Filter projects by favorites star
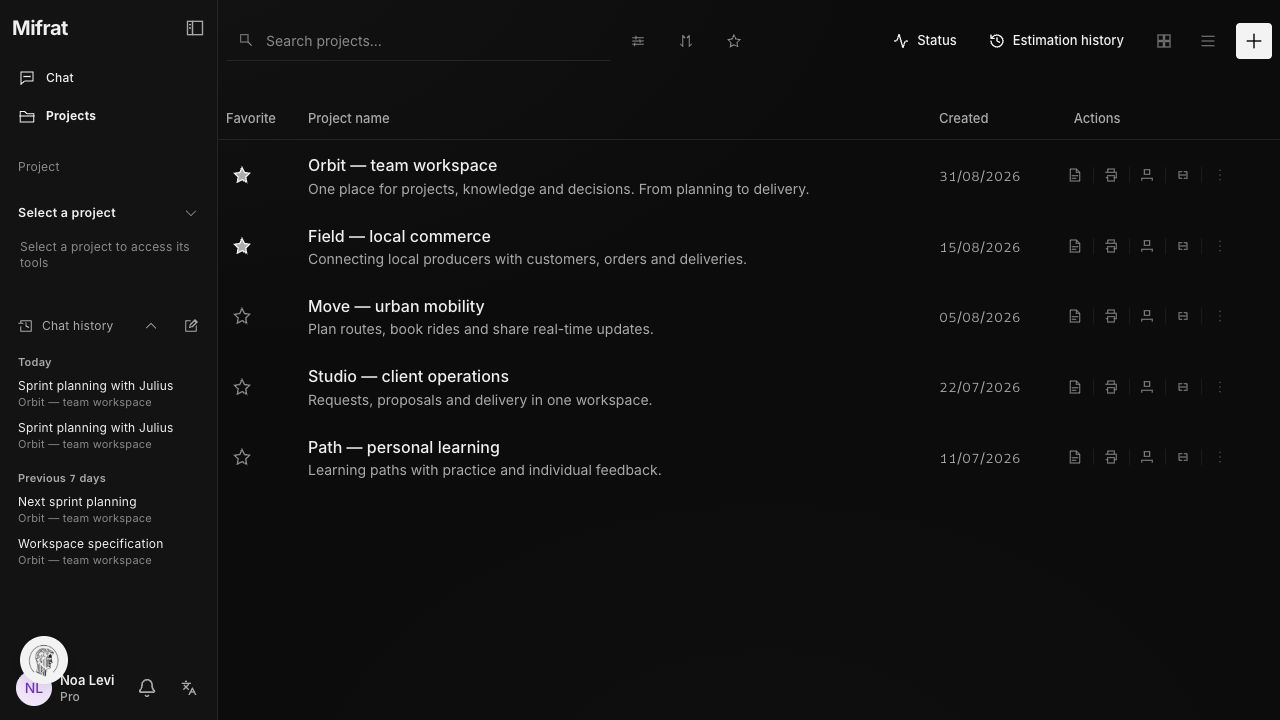Image resolution: width=1280 pixels, height=720 pixels. 734,41
